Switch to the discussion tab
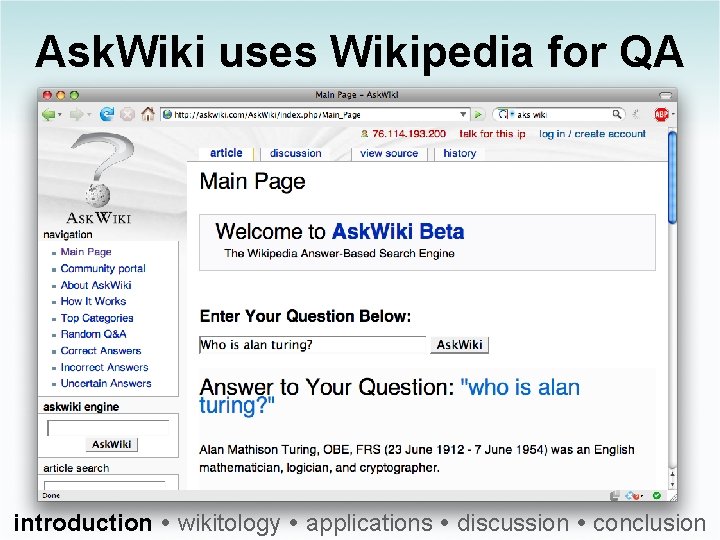 click(295, 153)
